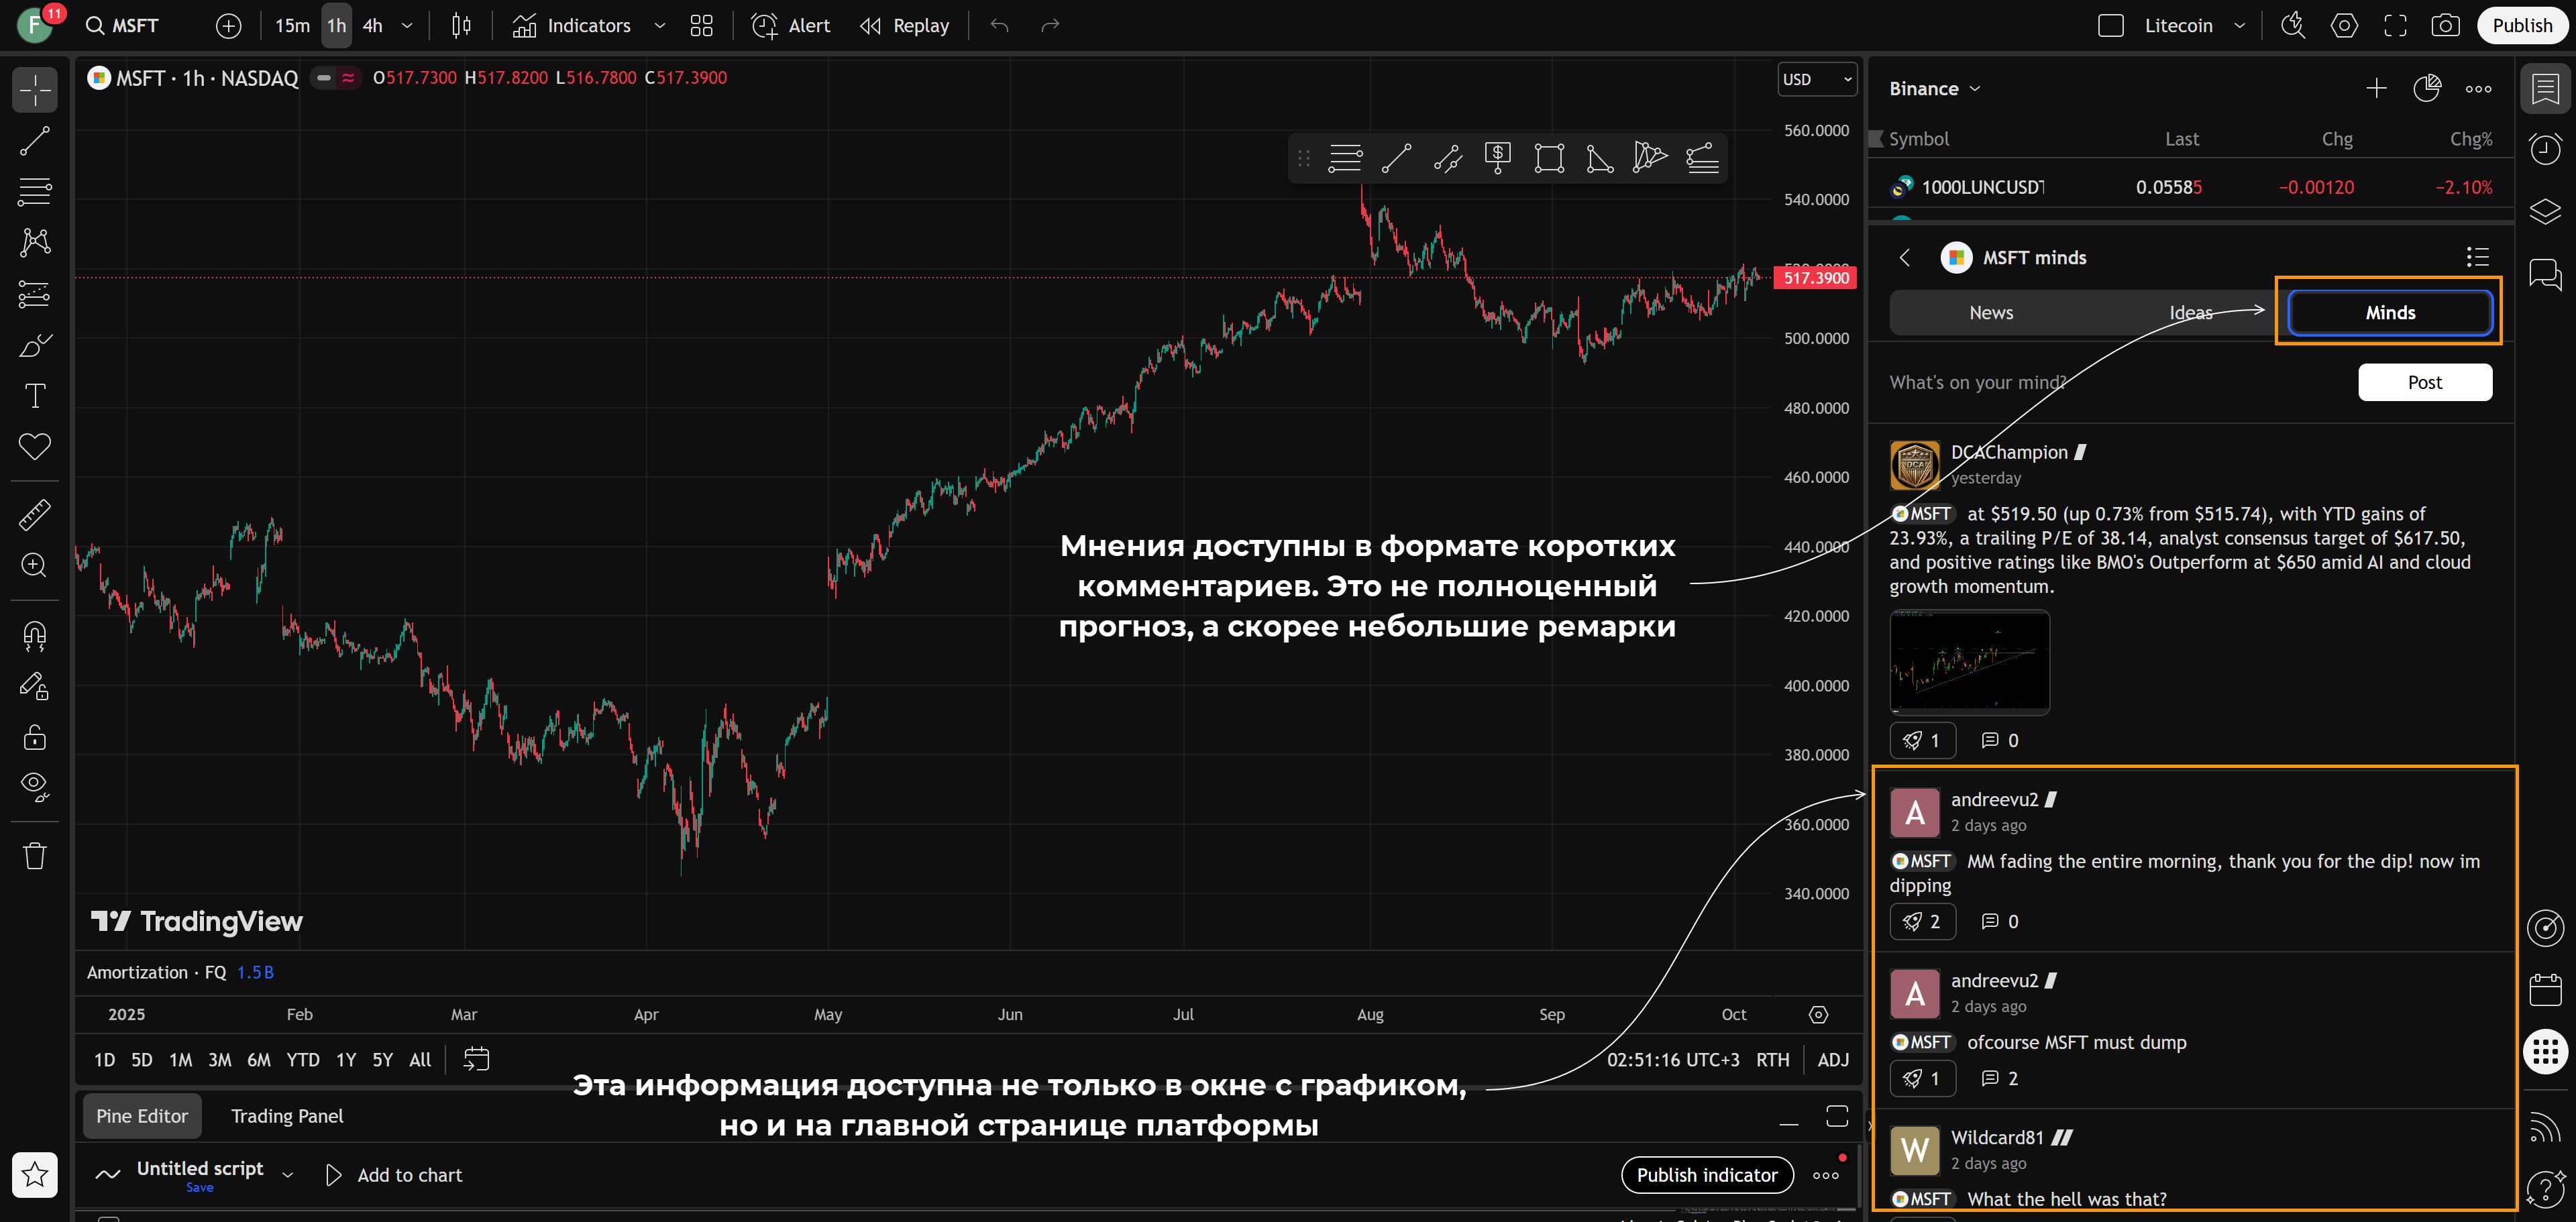Viewport: 2576px width, 1222px height.
Task: Select the Trend Line drawing tool
Action: click(x=34, y=141)
